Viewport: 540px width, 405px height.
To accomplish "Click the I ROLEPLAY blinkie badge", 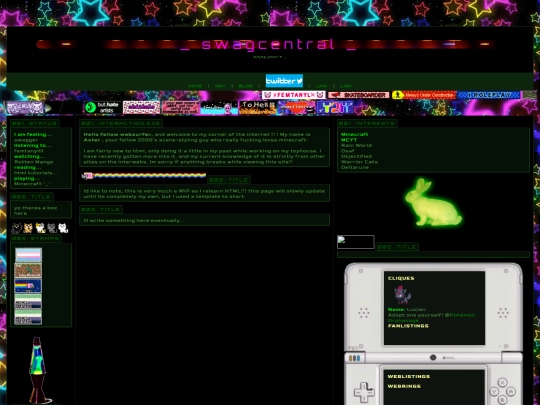I will pos(488,95).
